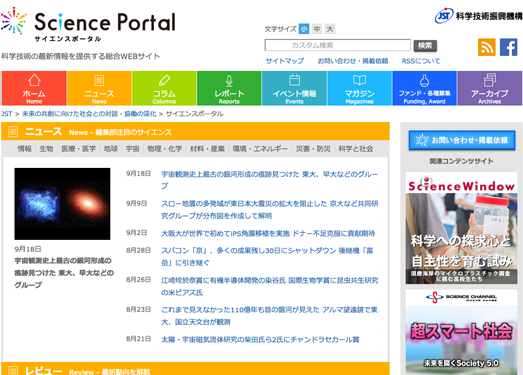Set font size to 中 medium

click(317, 29)
